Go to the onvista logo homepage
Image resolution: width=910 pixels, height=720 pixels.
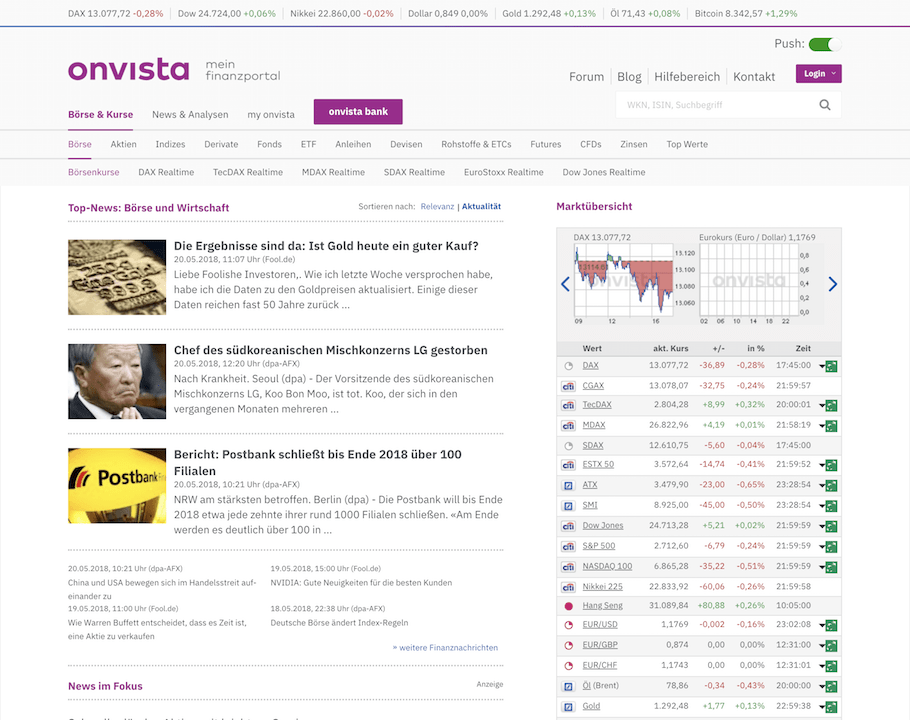pos(129,70)
